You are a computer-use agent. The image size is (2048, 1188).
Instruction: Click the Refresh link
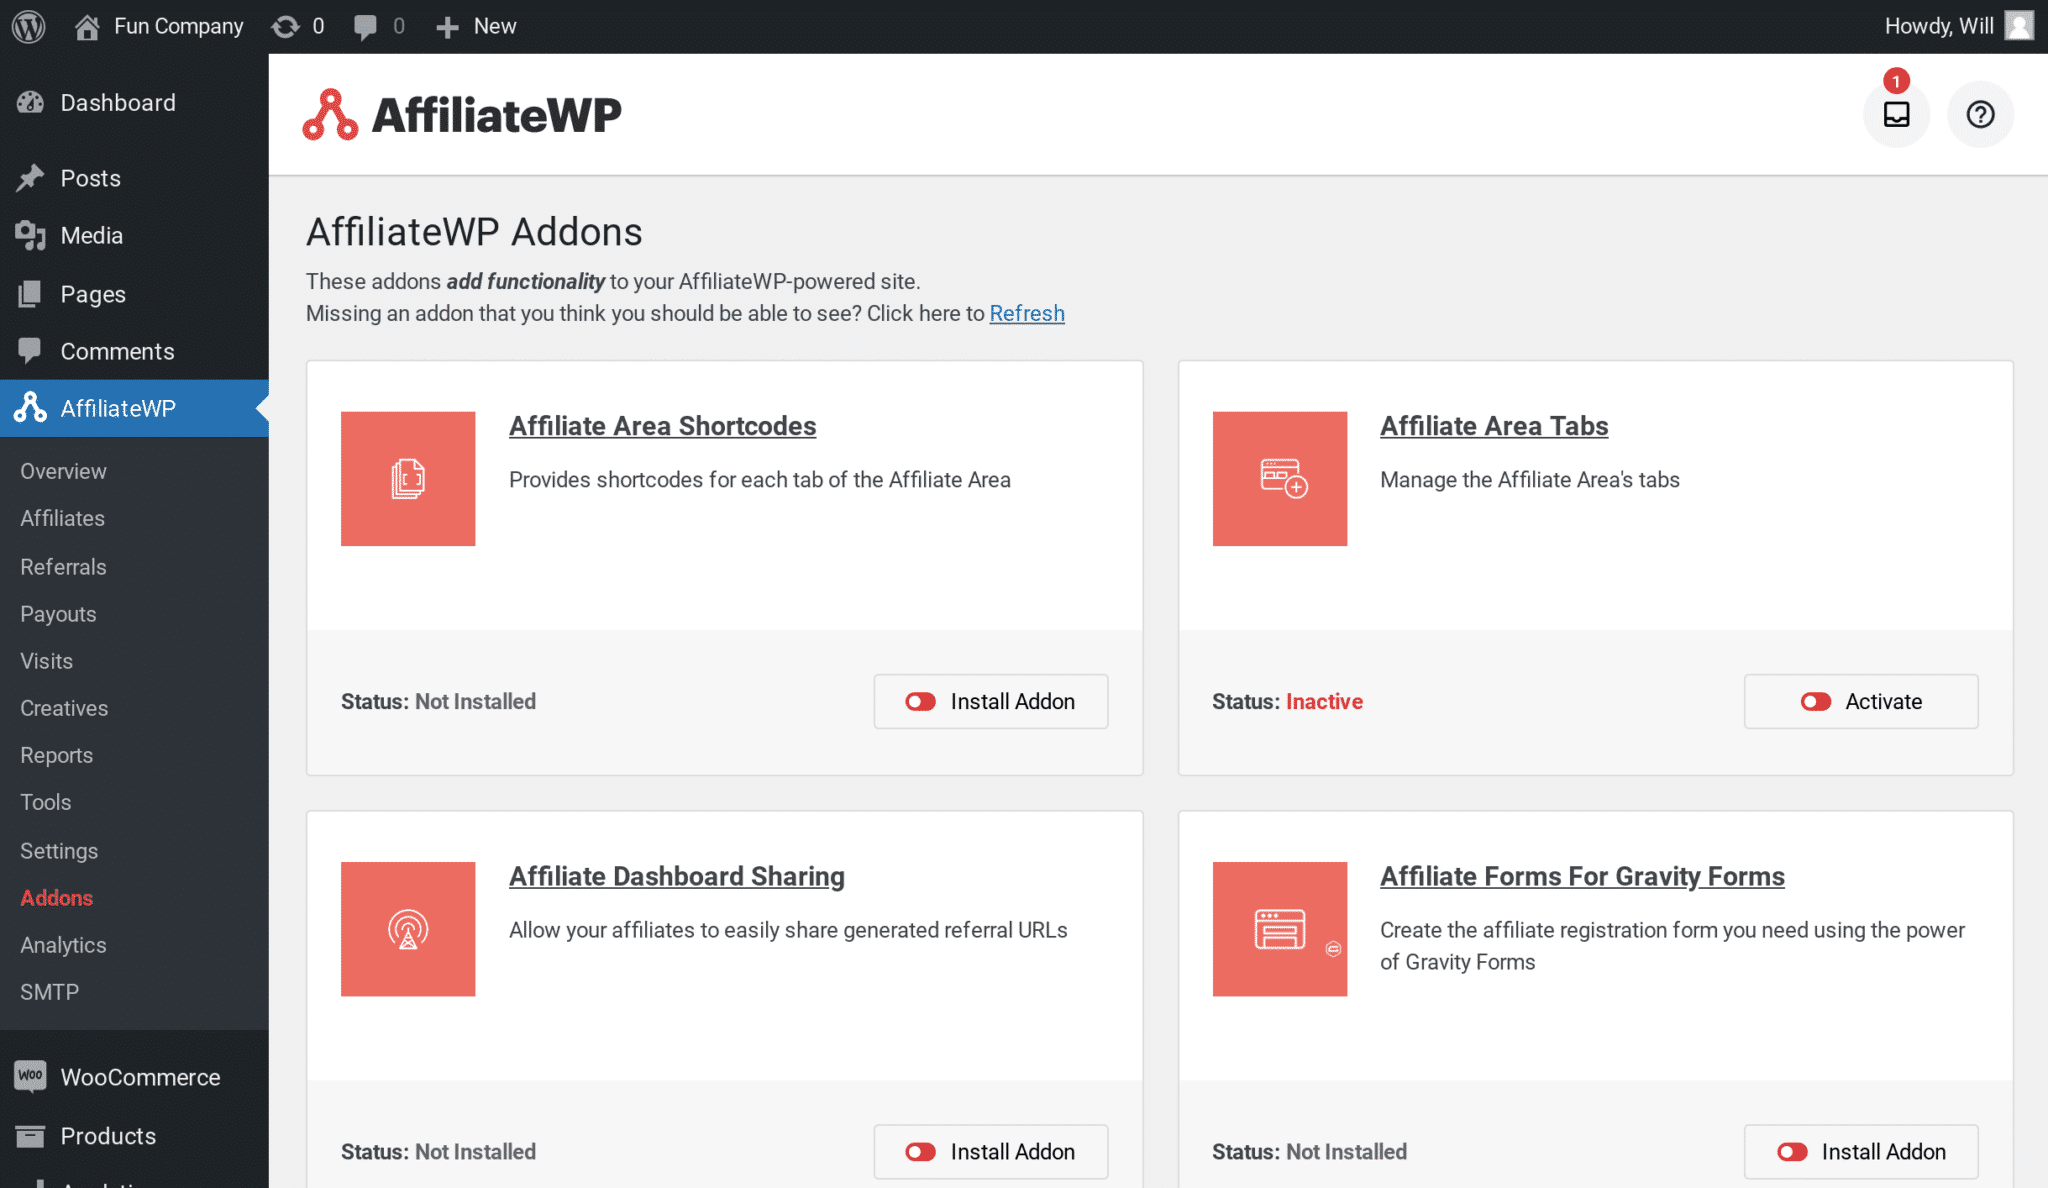(1027, 313)
